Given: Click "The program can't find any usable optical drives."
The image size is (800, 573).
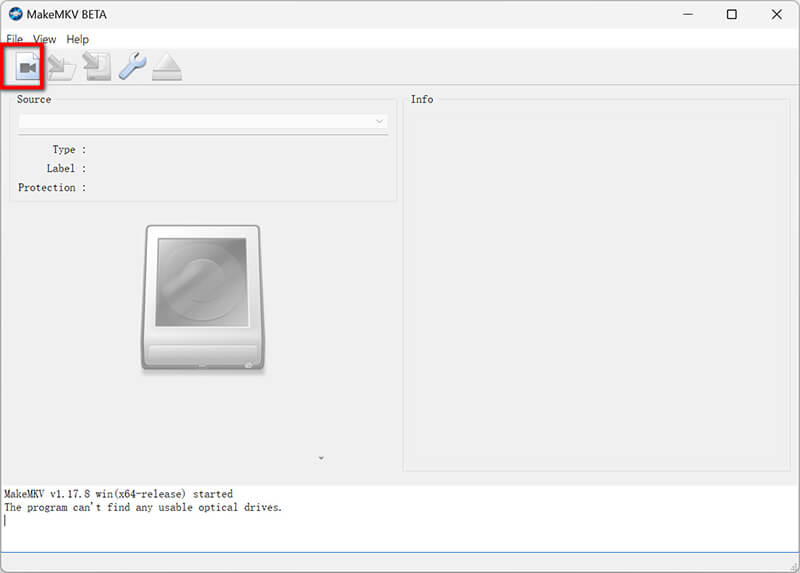Looking at the screenshot, I should (x=143, y=507).
